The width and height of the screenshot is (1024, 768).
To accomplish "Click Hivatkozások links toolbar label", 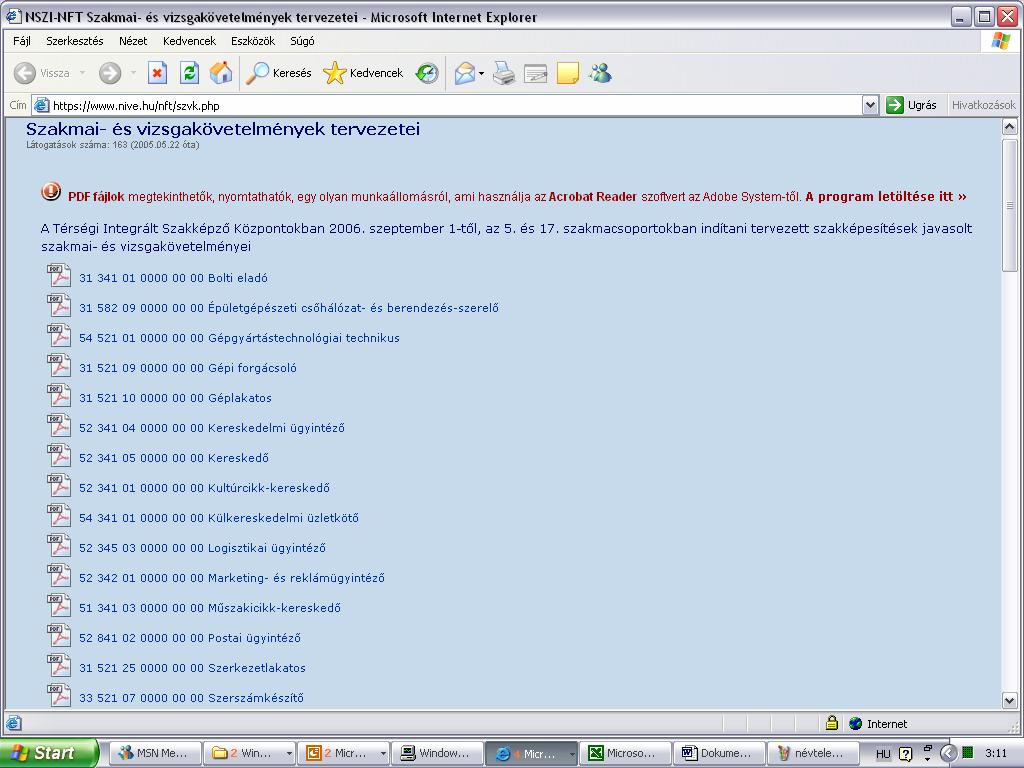I will 984,105.
